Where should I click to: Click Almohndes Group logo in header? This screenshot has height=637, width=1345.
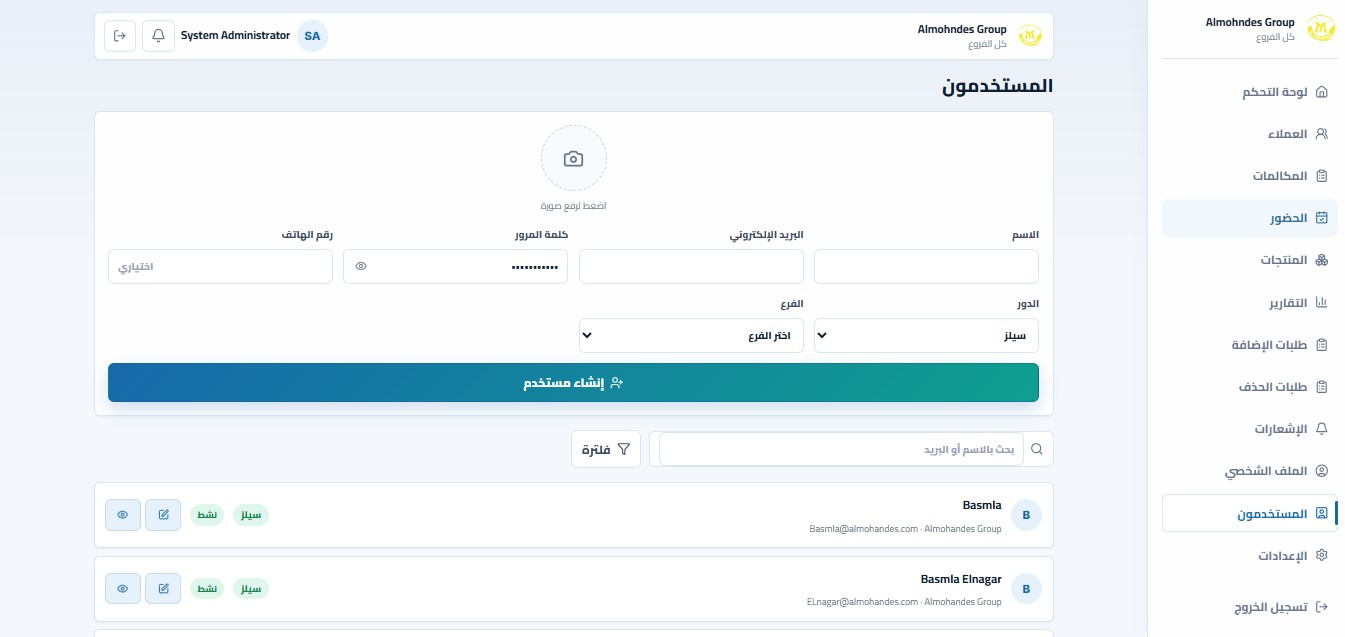point(1029,36)
